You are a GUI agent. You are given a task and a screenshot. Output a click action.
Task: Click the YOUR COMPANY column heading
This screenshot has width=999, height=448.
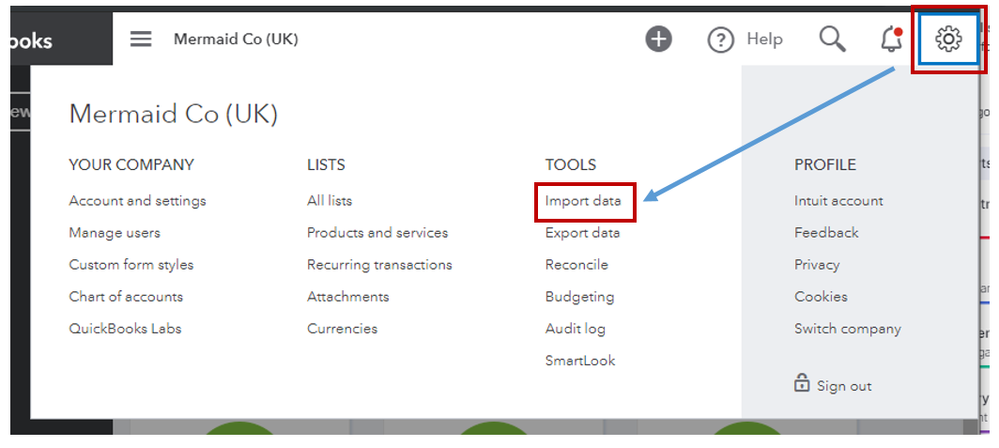(x=131, y=164)
